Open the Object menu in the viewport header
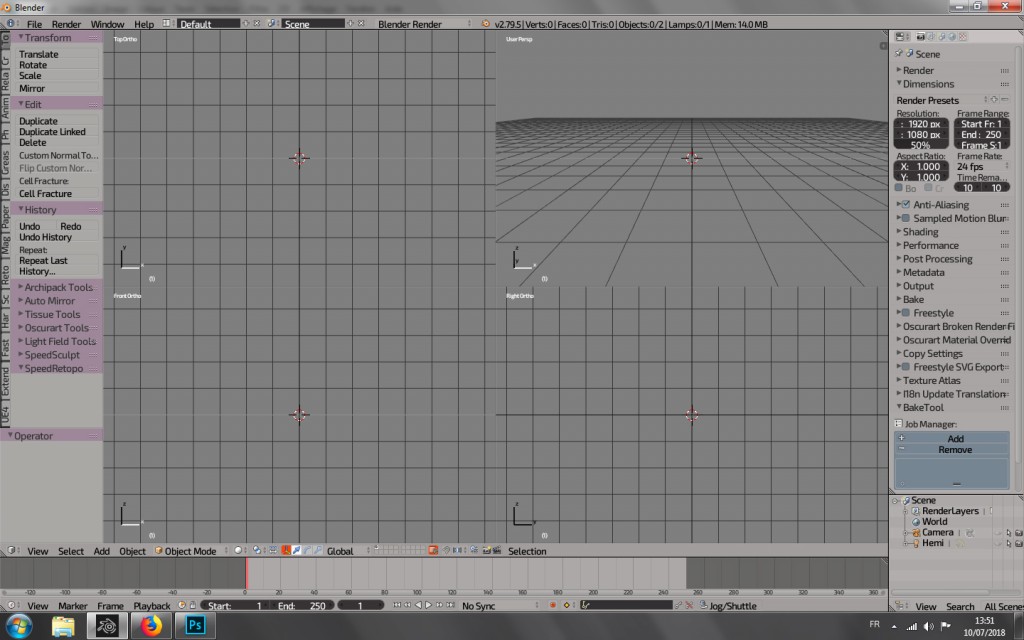 132,551
